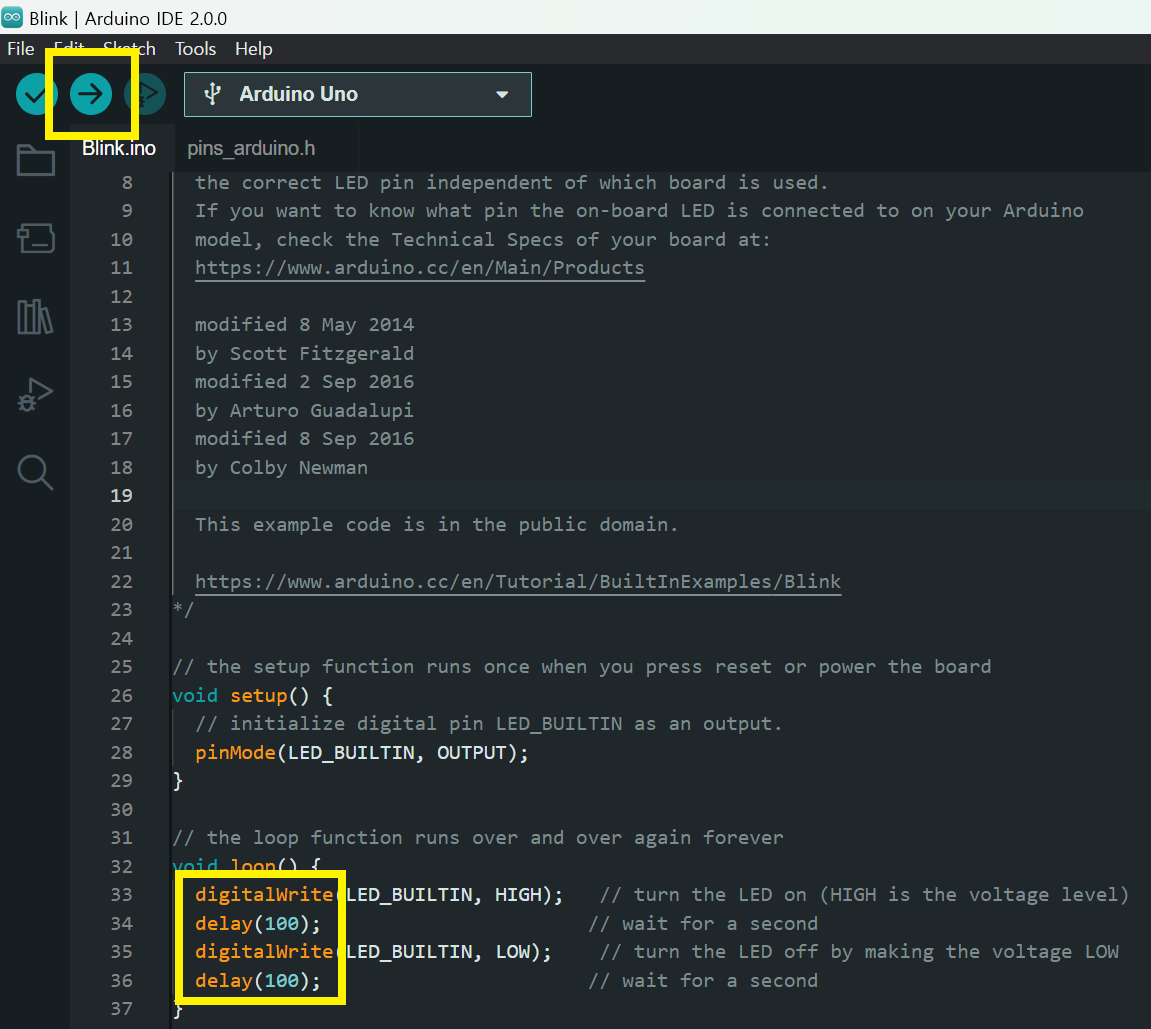Open the Help menu

(253, 48)
